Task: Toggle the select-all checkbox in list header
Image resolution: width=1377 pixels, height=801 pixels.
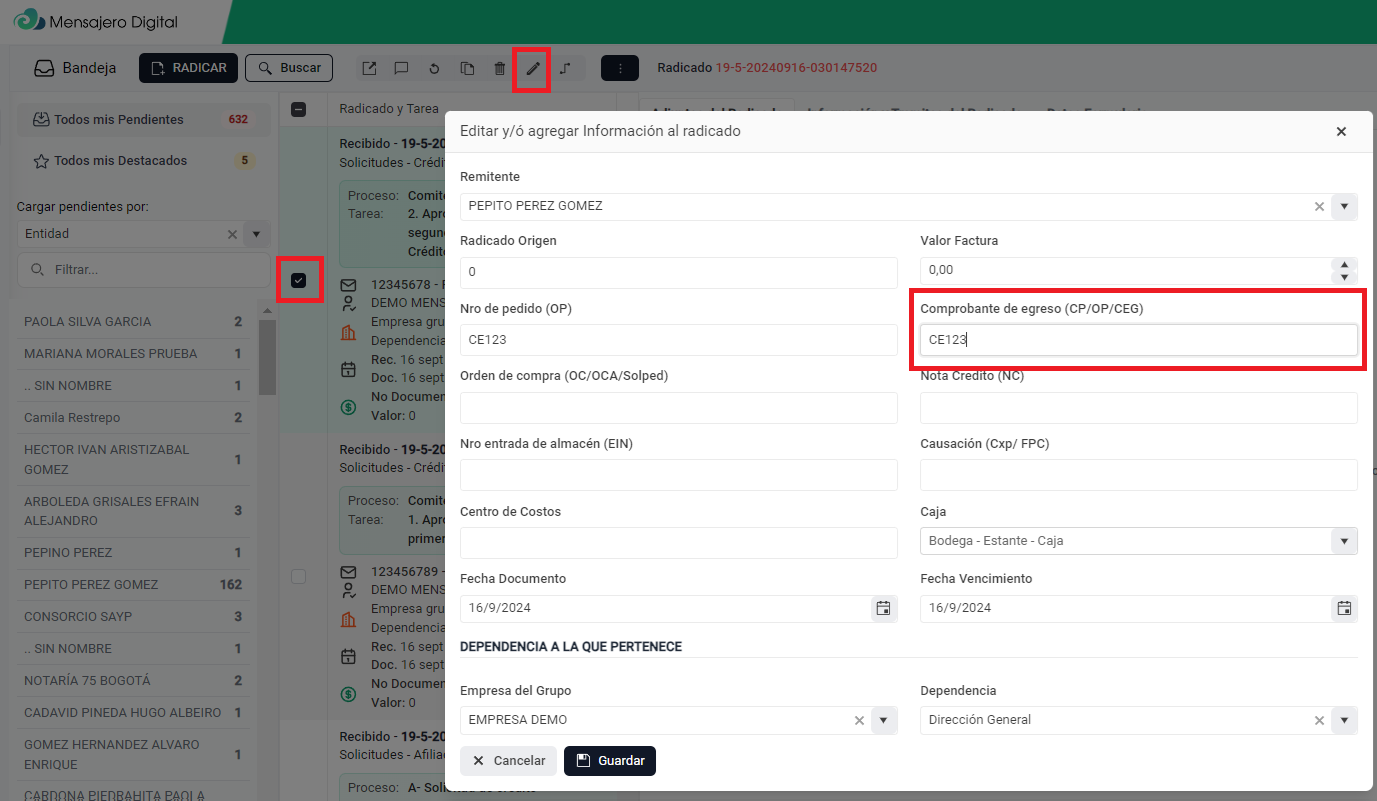Action: click(298, 109)
